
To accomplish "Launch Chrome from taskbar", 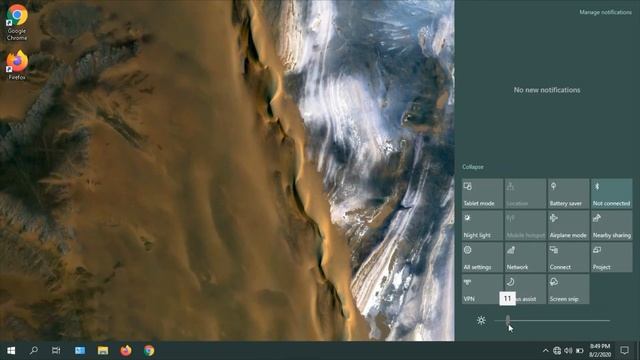I will tap(149, 351).
